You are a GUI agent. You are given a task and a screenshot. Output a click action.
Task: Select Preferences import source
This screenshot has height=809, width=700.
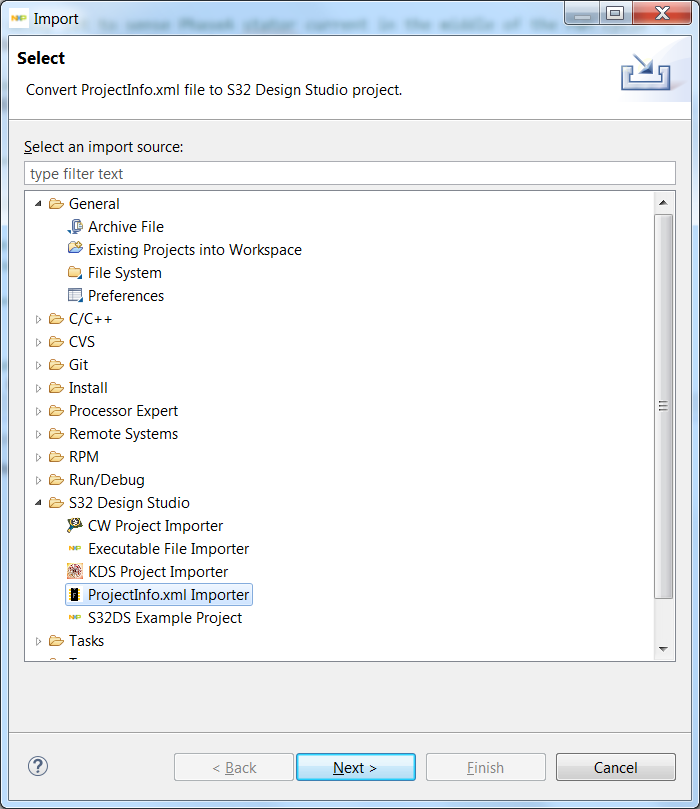tap(126, 296)
